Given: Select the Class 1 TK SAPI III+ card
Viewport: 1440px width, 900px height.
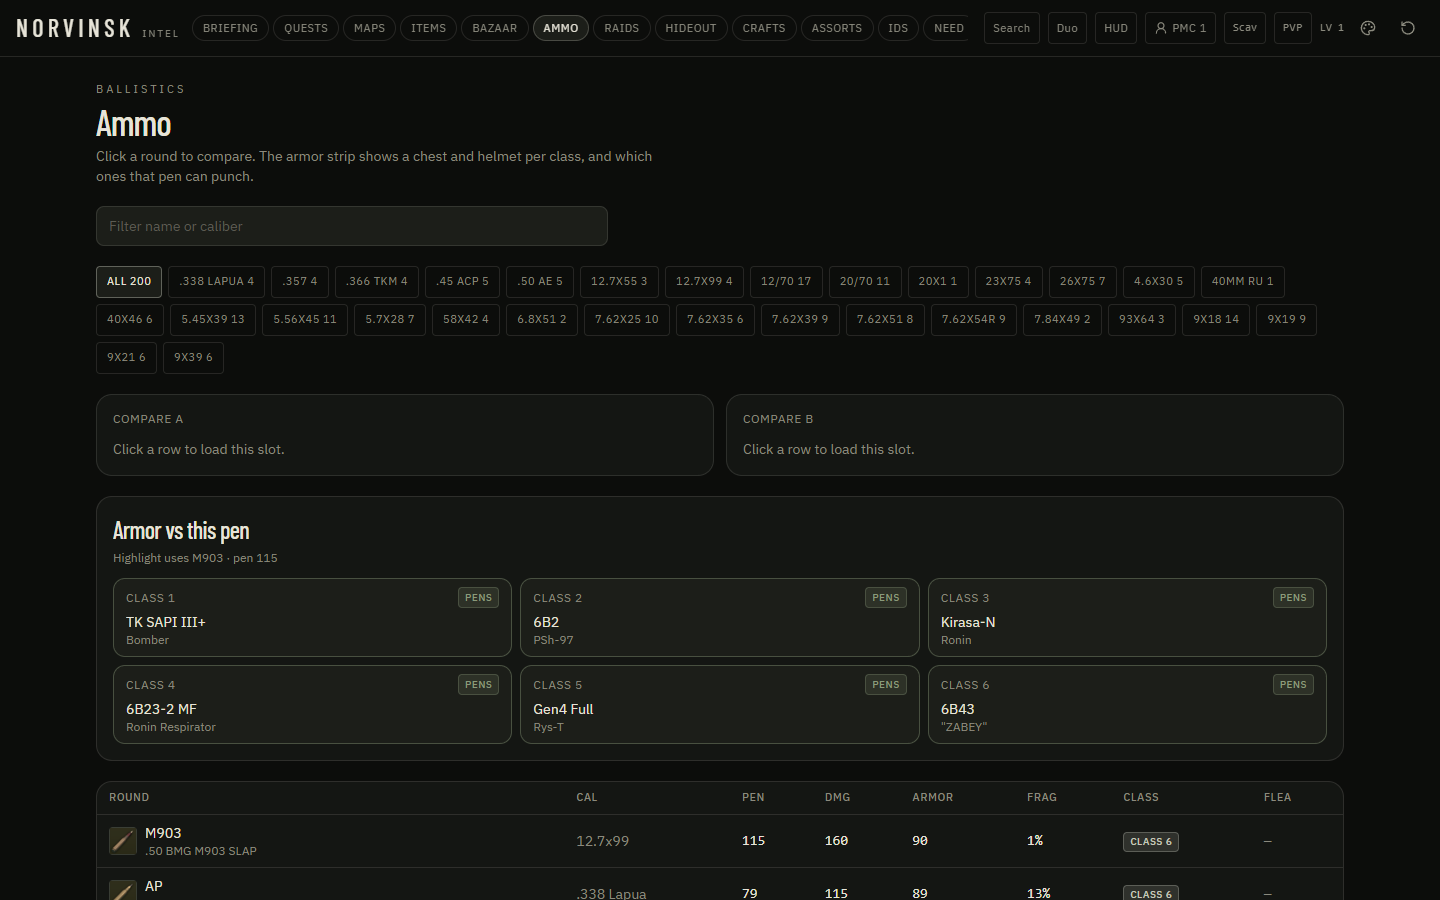Looking at the screenshot, I should tap(312, 618).
